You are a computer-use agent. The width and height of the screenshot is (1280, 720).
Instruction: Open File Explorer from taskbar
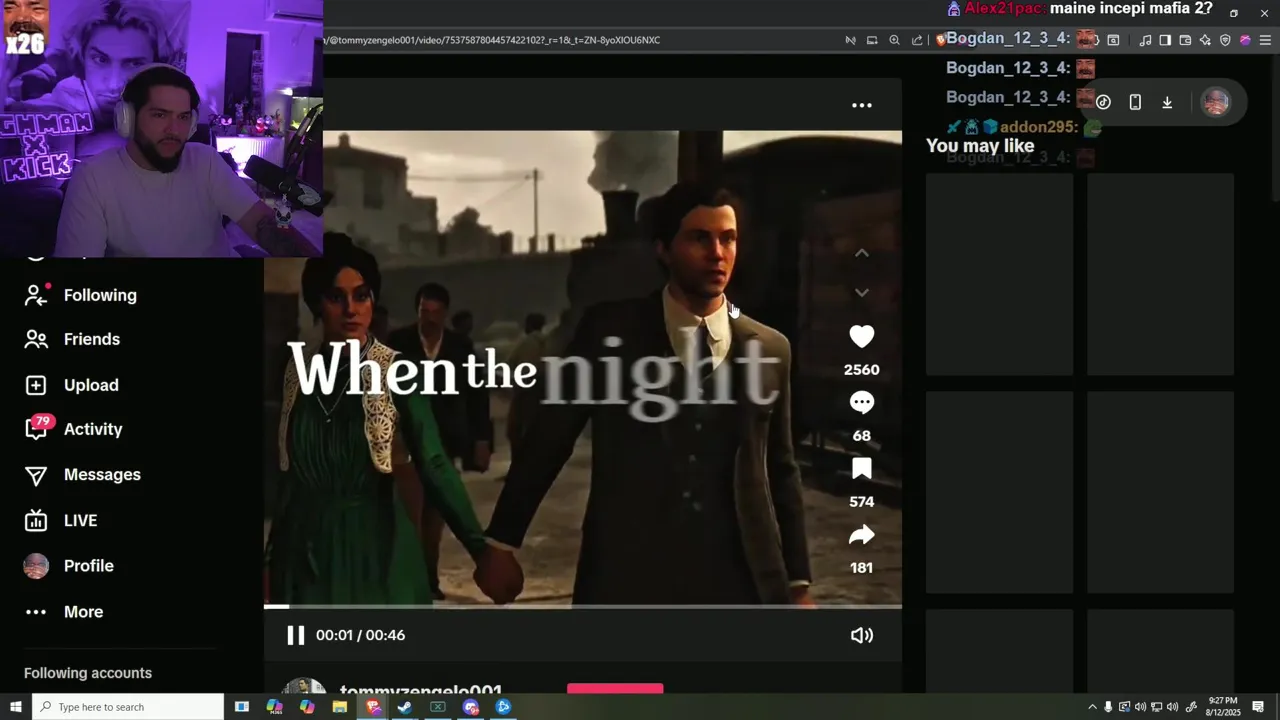(x=340, y=707)
